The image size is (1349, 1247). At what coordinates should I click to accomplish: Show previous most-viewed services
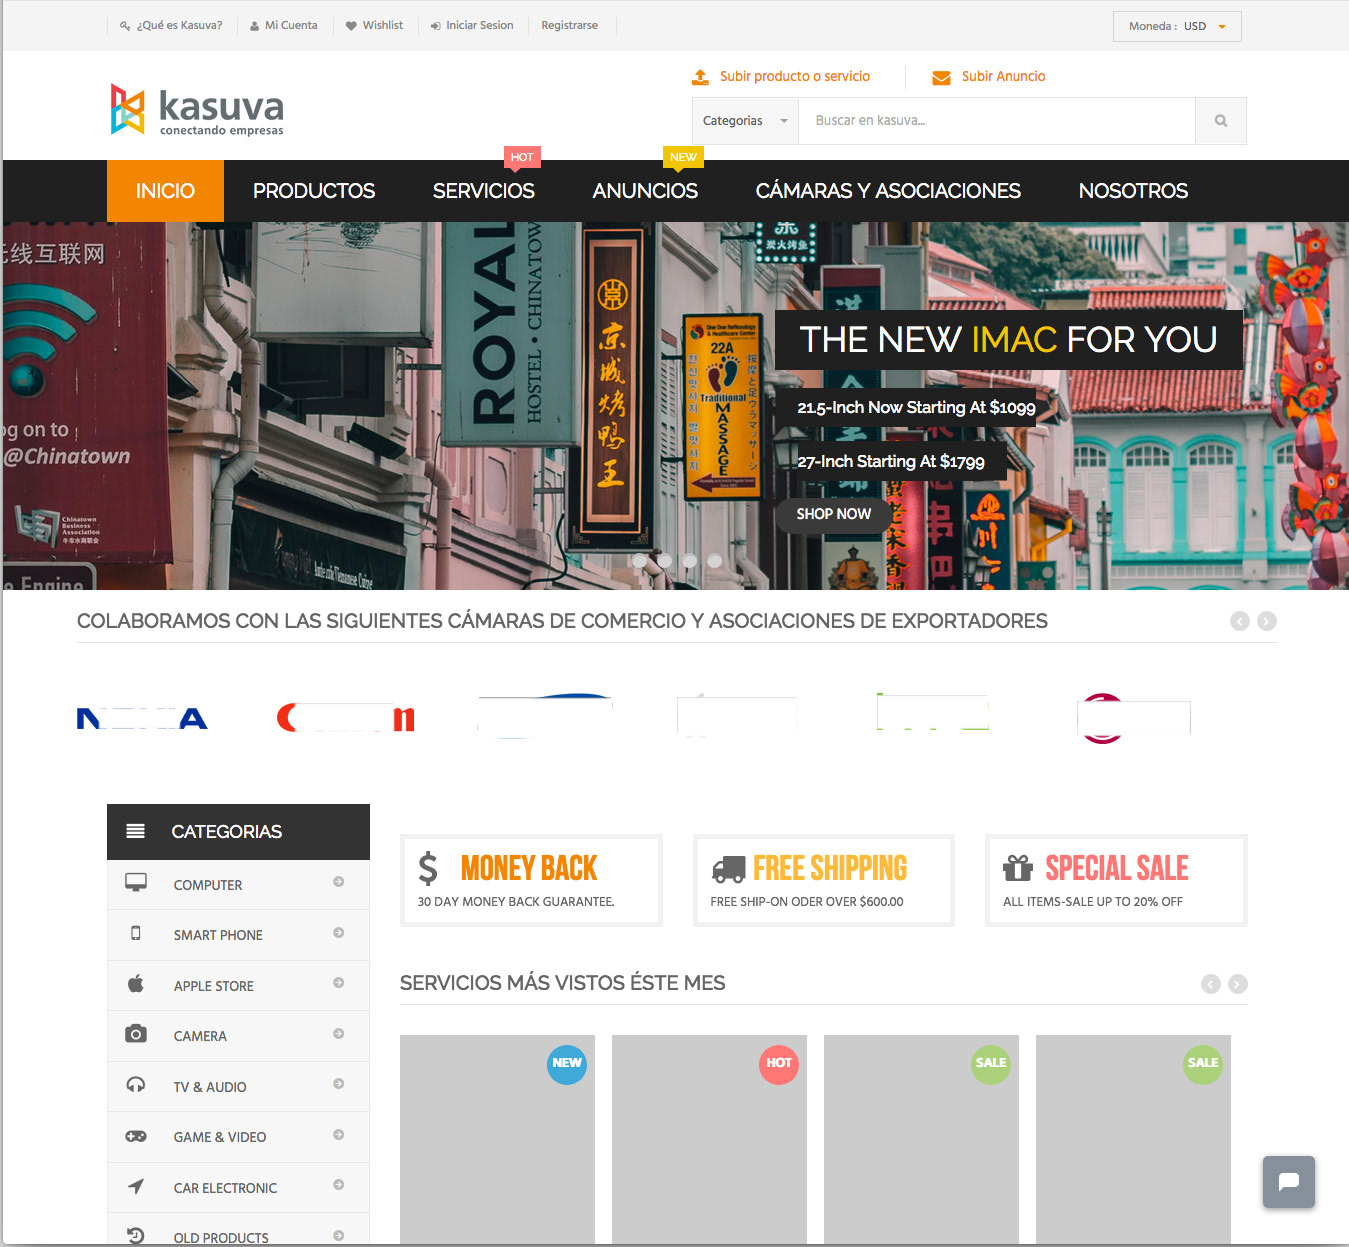point(1211,984)
